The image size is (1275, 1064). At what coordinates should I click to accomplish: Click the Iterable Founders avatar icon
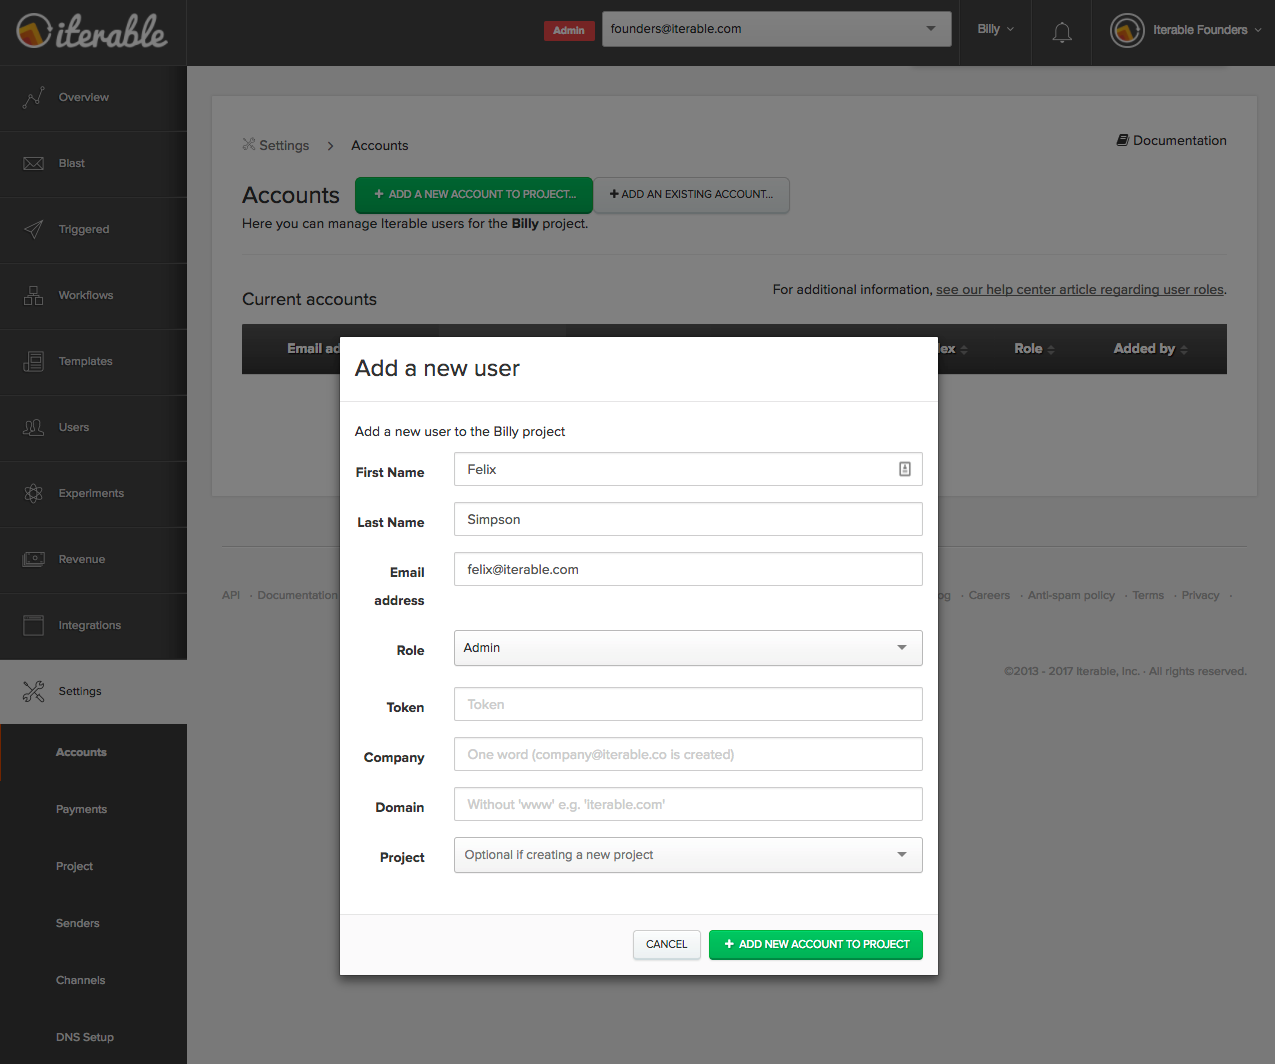(1127, 31)
